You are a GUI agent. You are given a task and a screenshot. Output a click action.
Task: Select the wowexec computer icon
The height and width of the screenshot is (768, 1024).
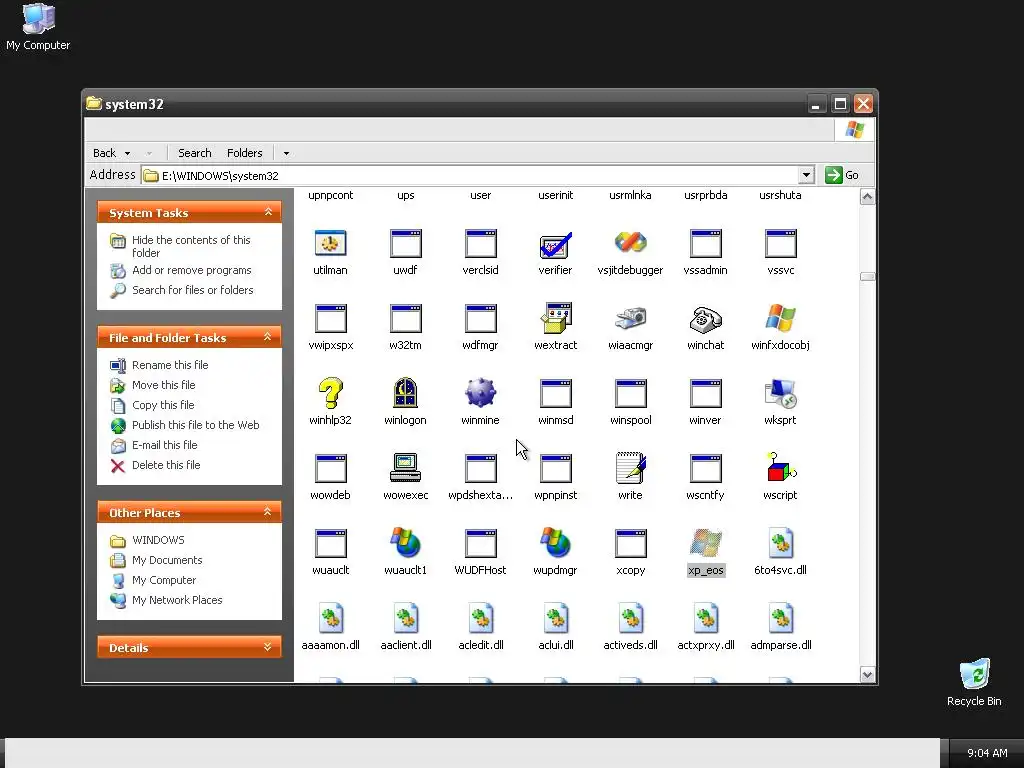pos(406,469)
